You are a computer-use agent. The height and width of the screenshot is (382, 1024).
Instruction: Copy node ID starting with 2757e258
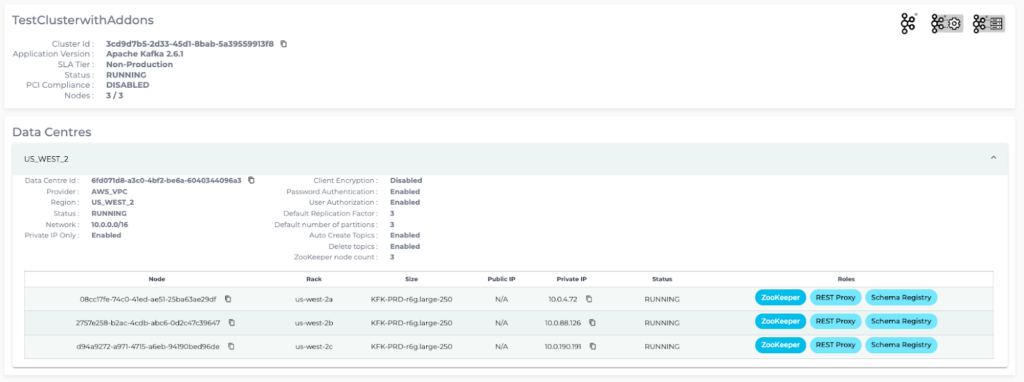[232, 323]
